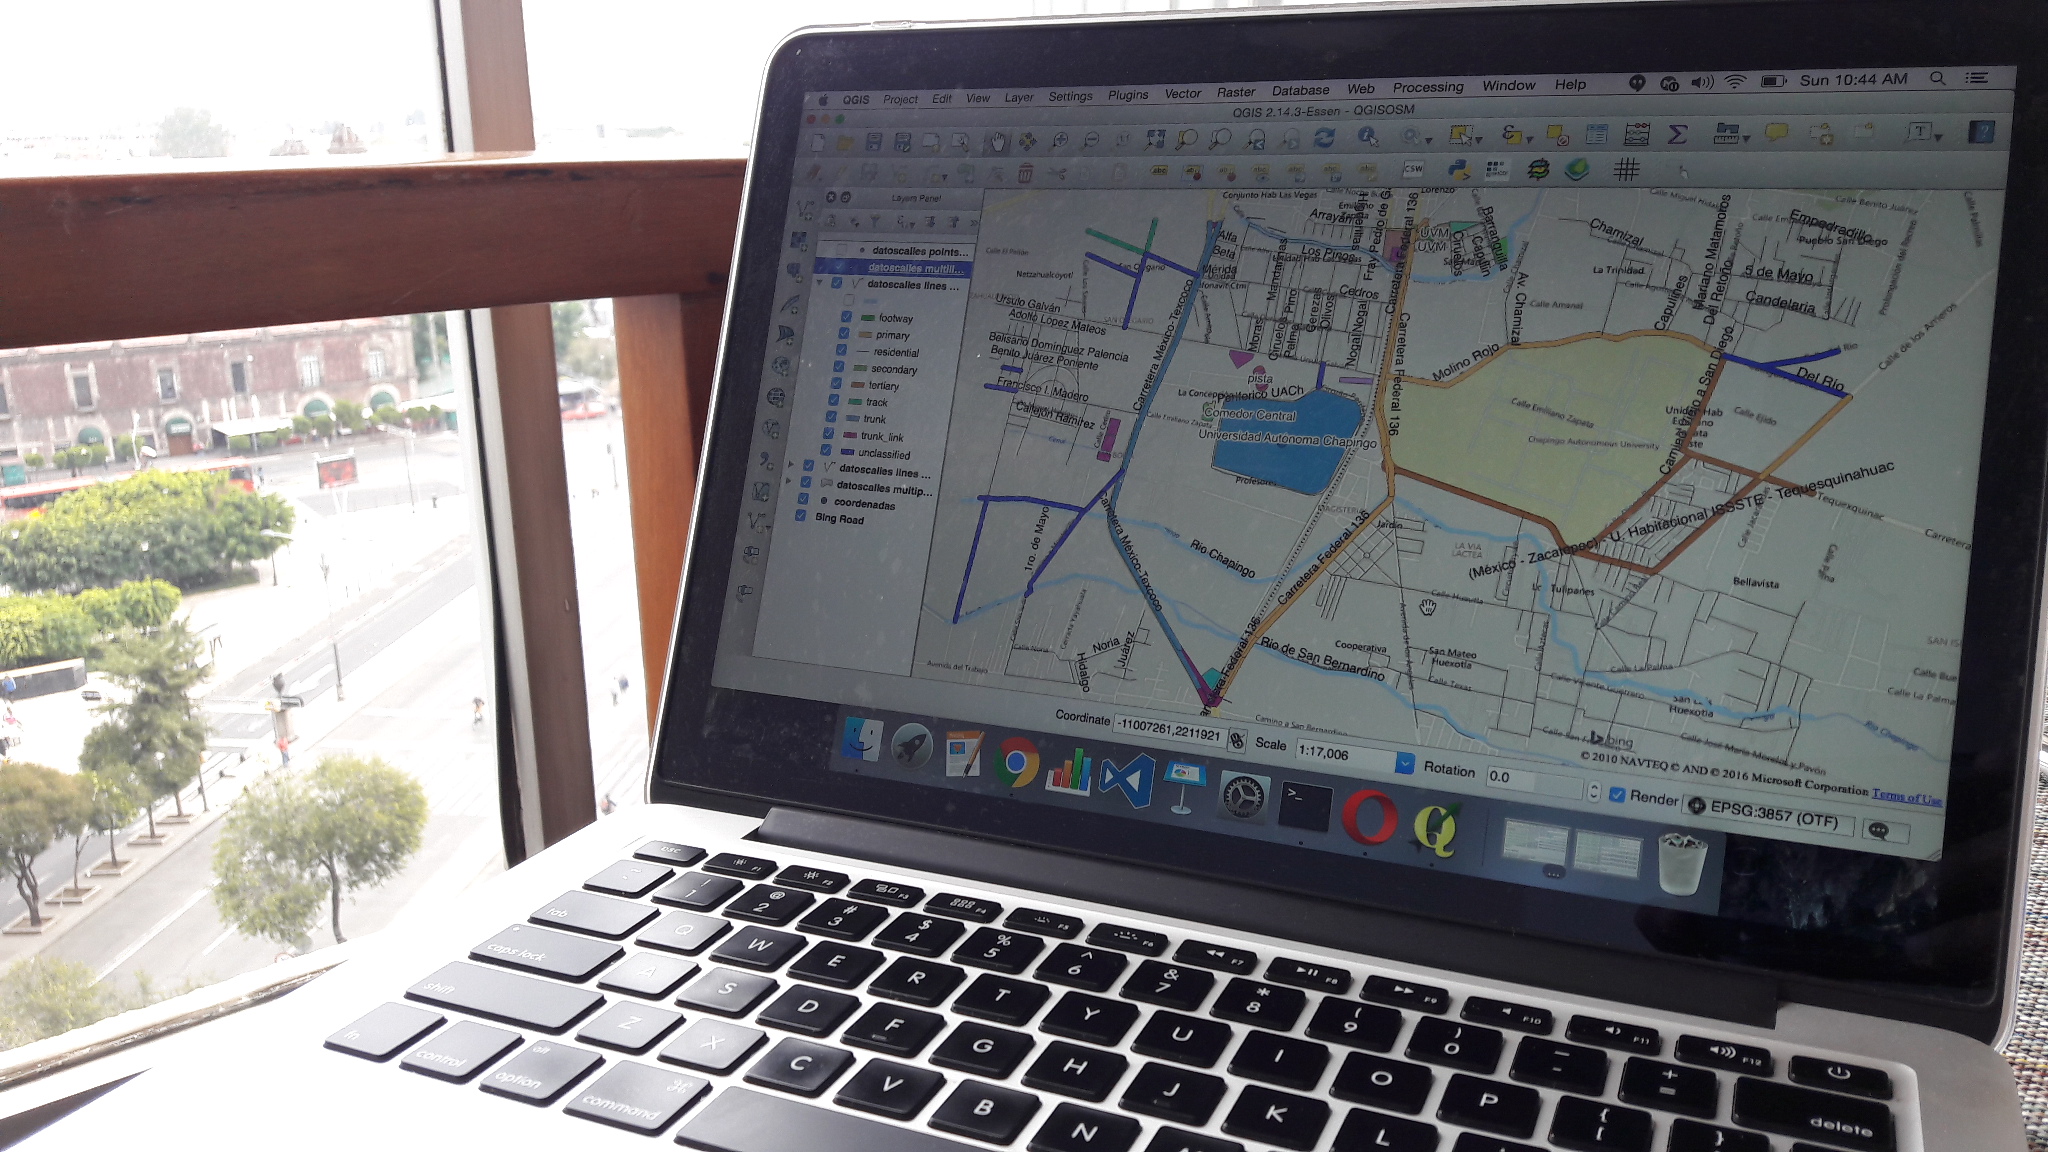The image size is (2048, 1152).
Task: Hide the Bing Road layer
Action: [x=800, y=516]
